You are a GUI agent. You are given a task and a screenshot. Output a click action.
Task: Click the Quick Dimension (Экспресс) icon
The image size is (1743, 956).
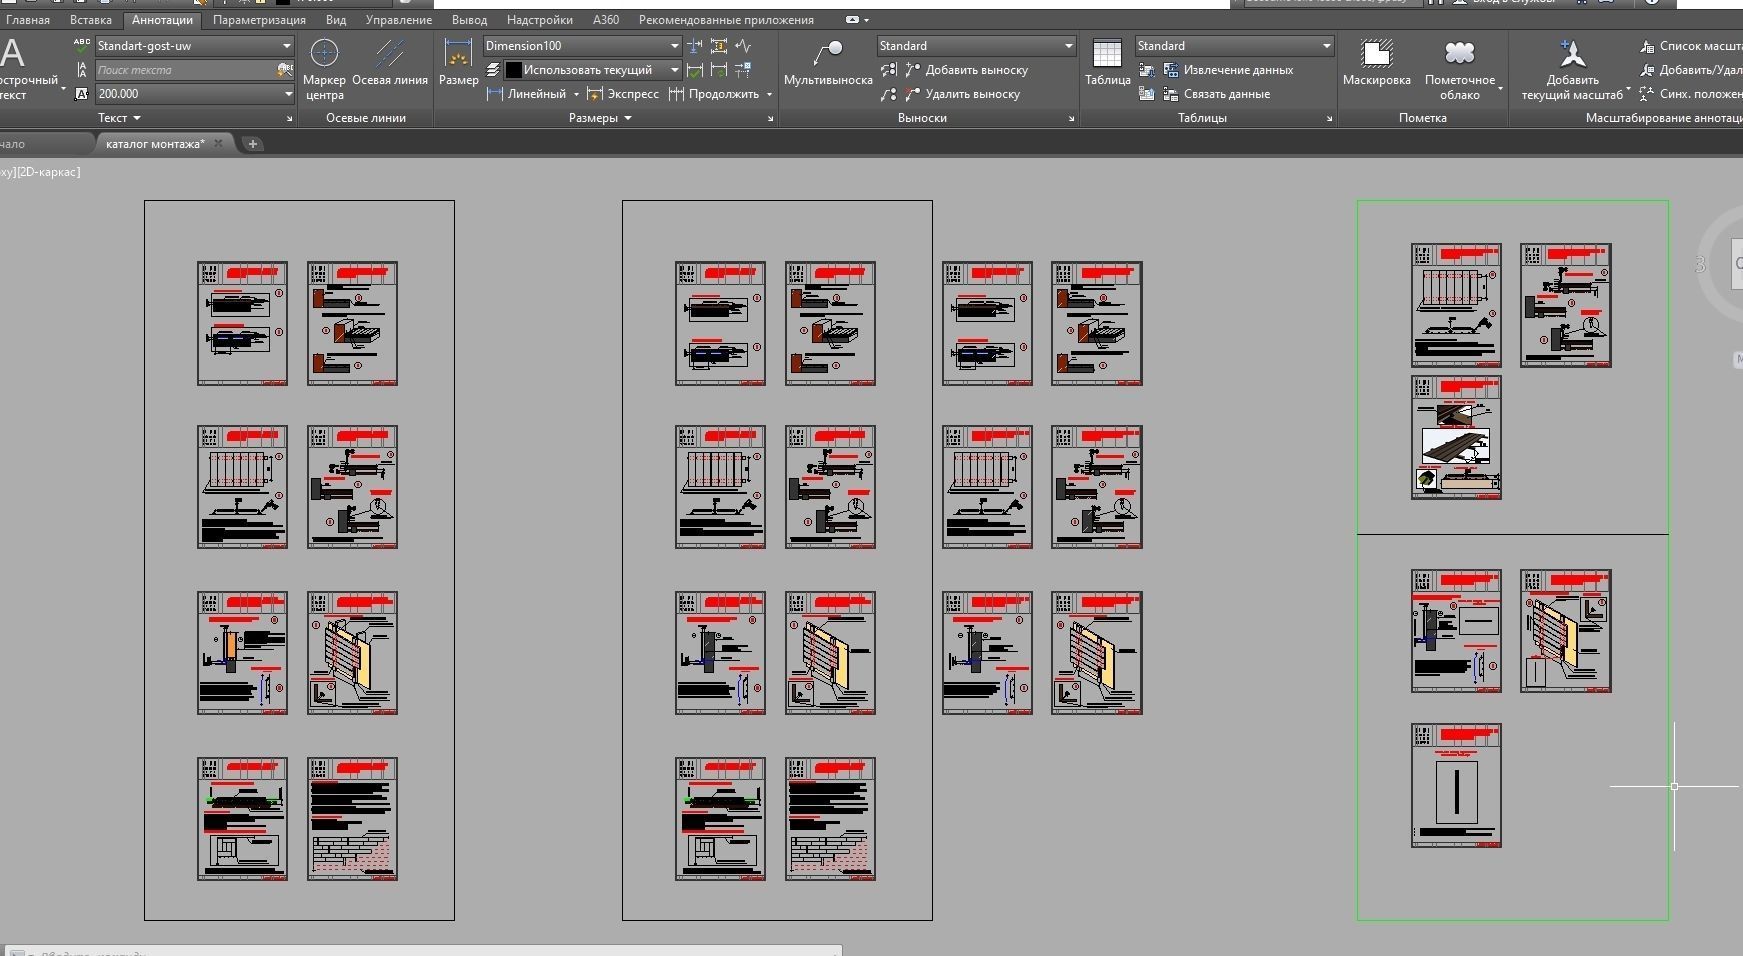(x=595, y=94)
